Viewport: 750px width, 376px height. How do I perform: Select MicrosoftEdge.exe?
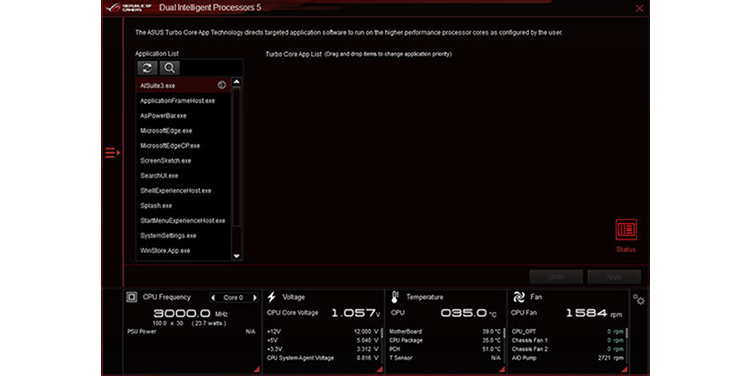click(x=184, y=131)
